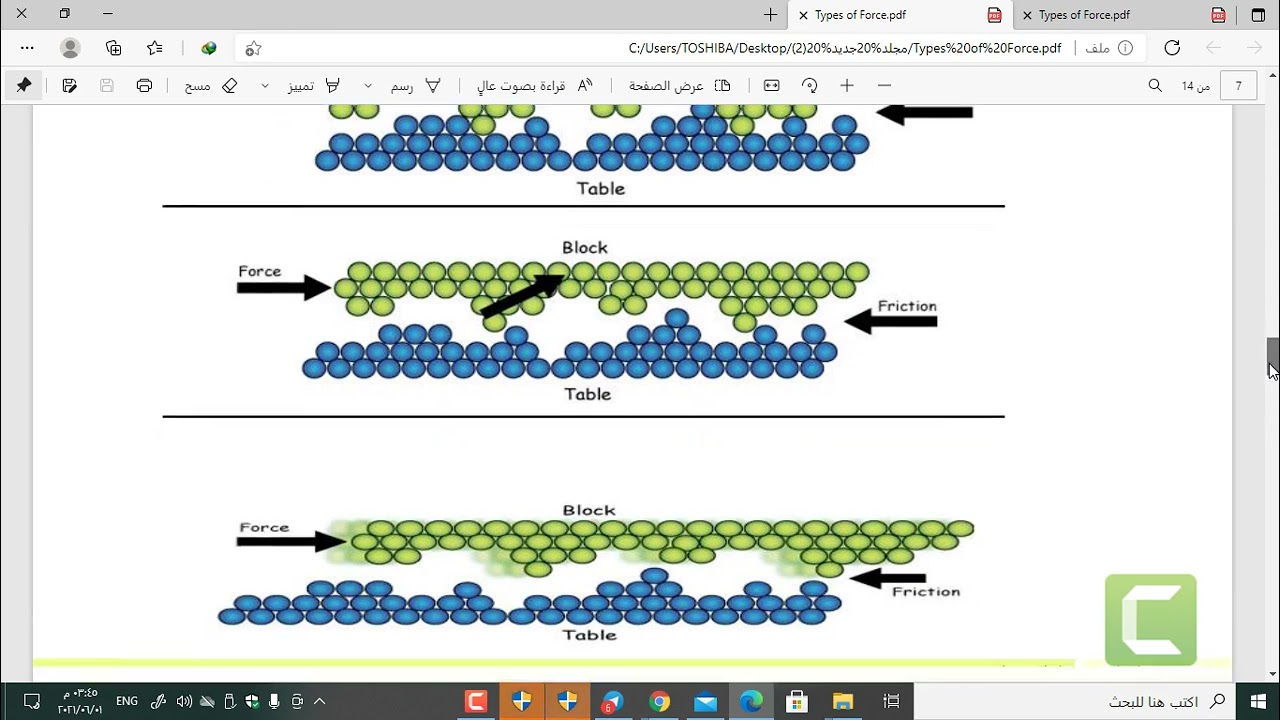Switch to the inactive Types of Force.pdf tab
Screen dimensions: 1280x720
[x=1125, y=15]
